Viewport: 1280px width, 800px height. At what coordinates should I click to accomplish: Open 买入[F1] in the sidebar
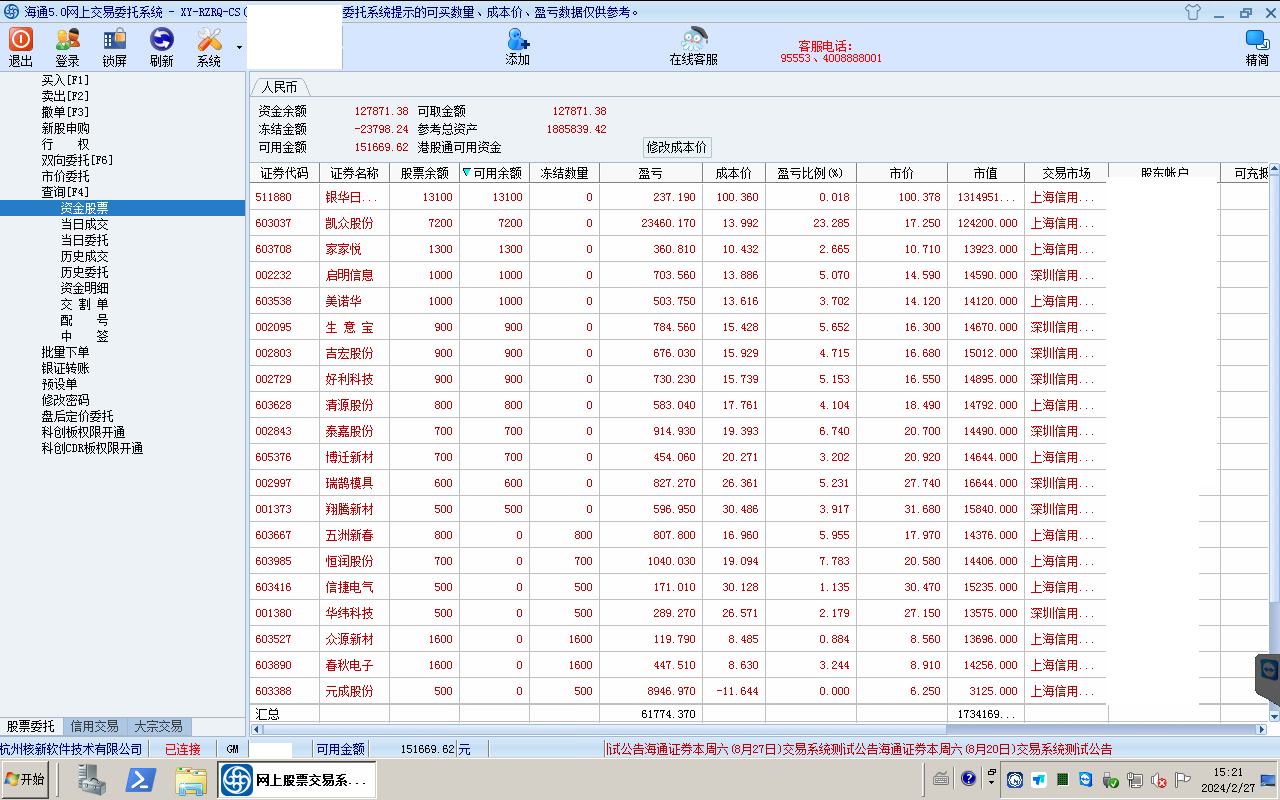click(x=65, y=80)
